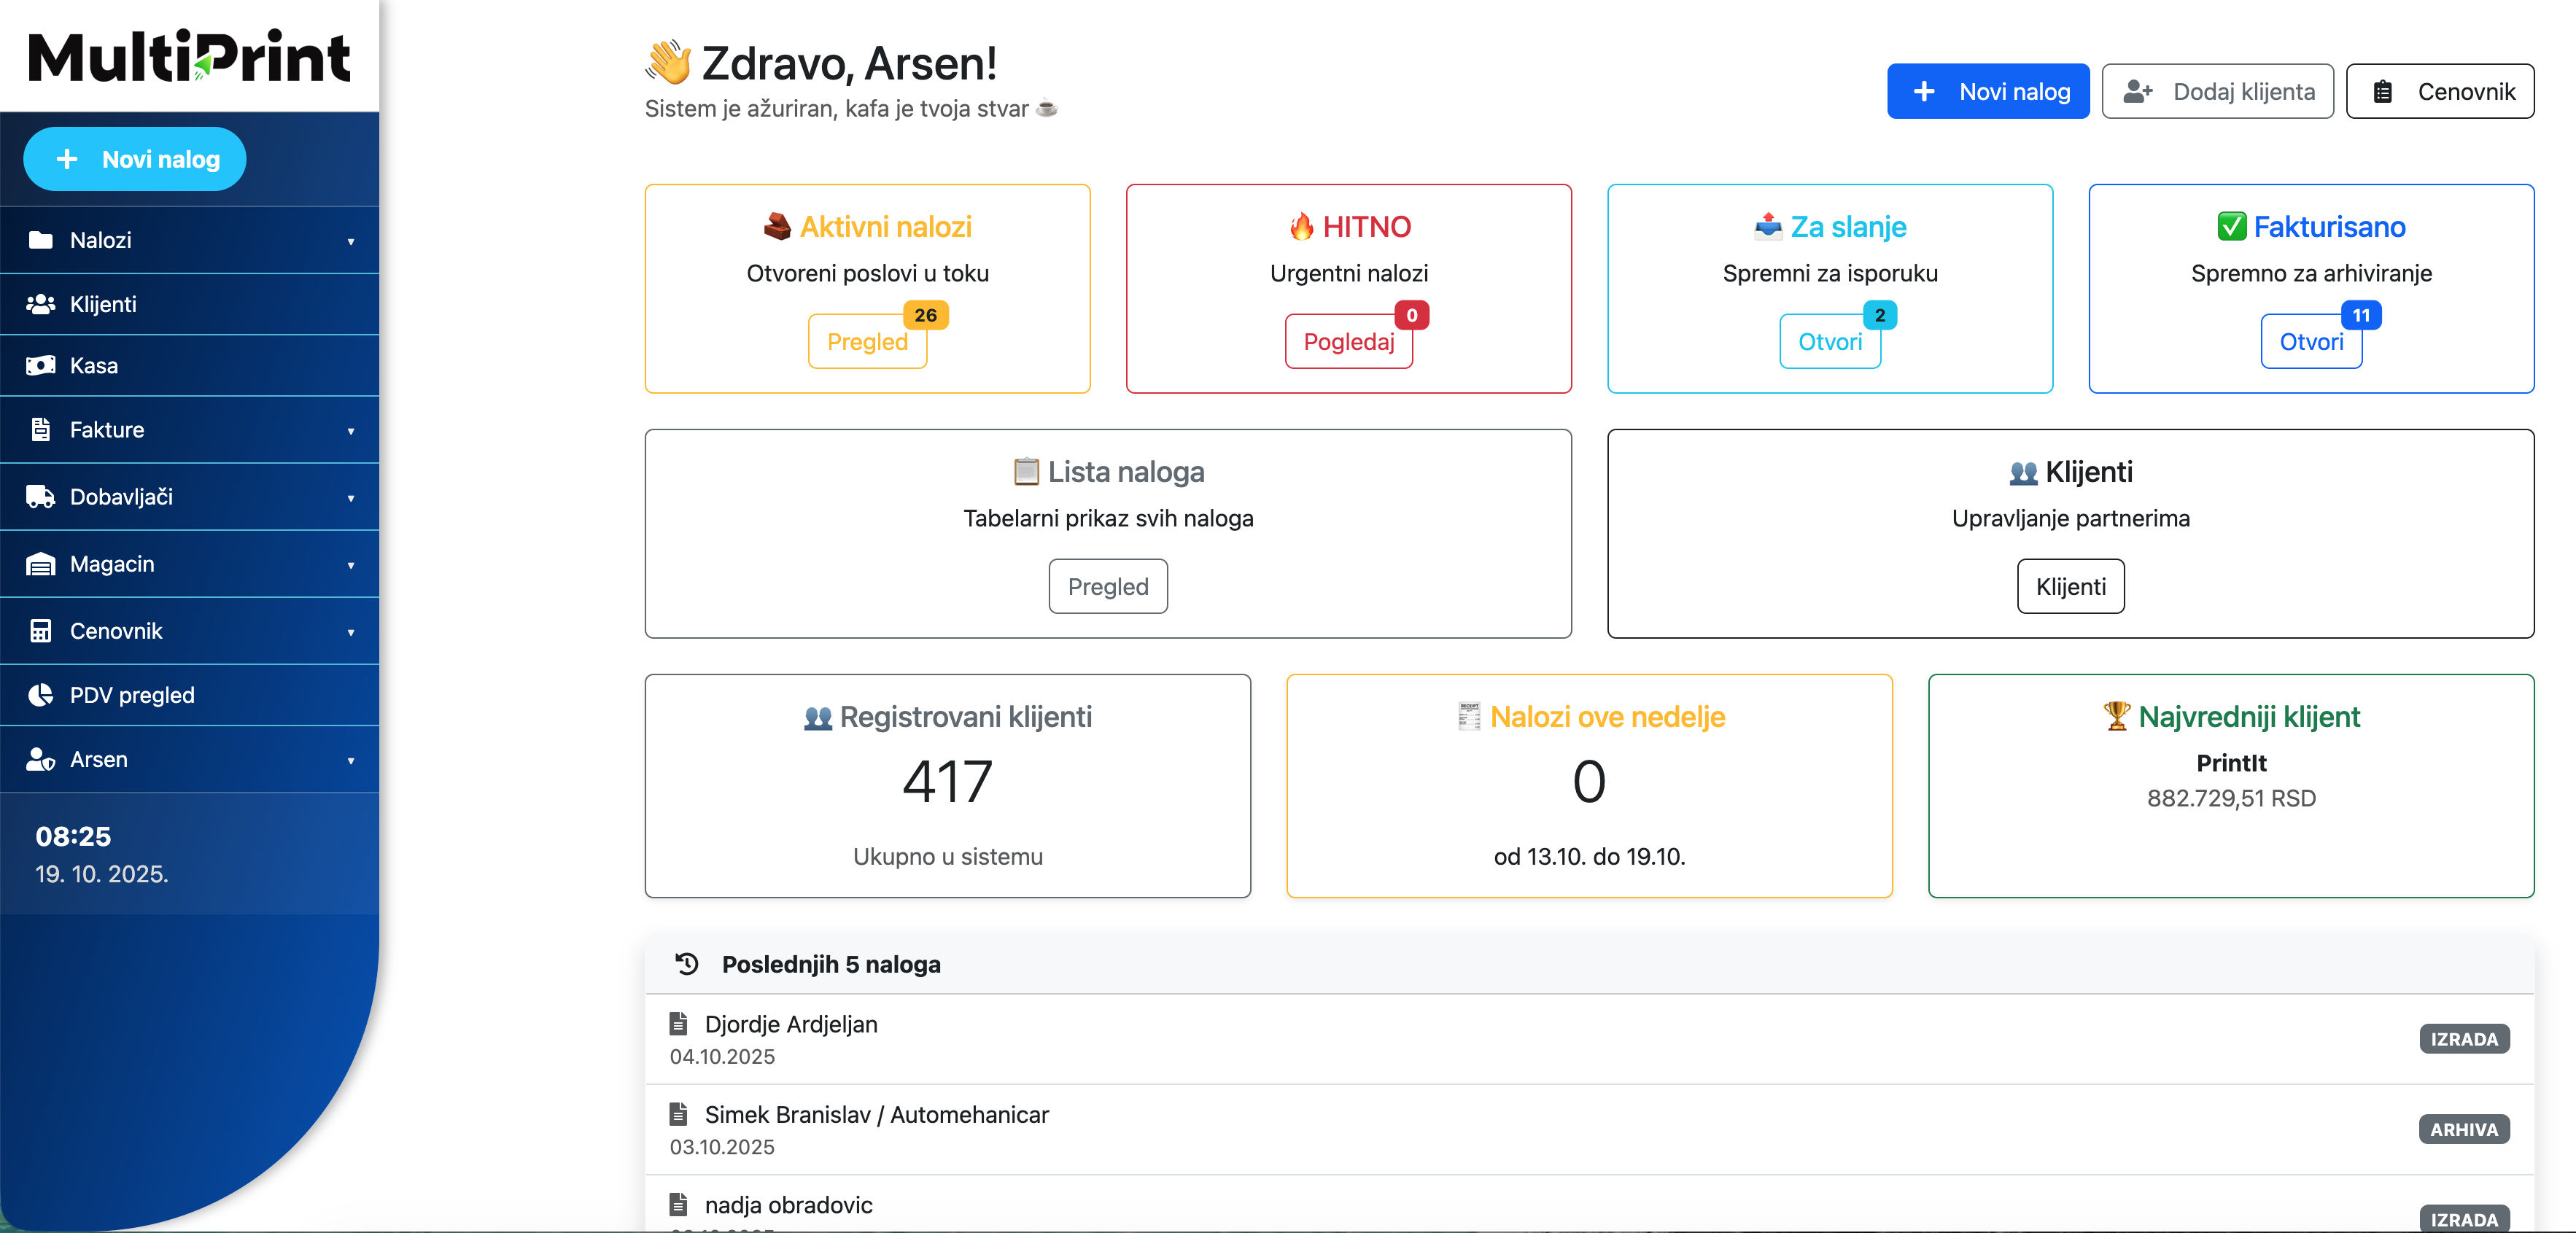This screenshot has width=2576, height=1233.
Task: Click the Dodaj klijenta button
Action: point(2217,91)
